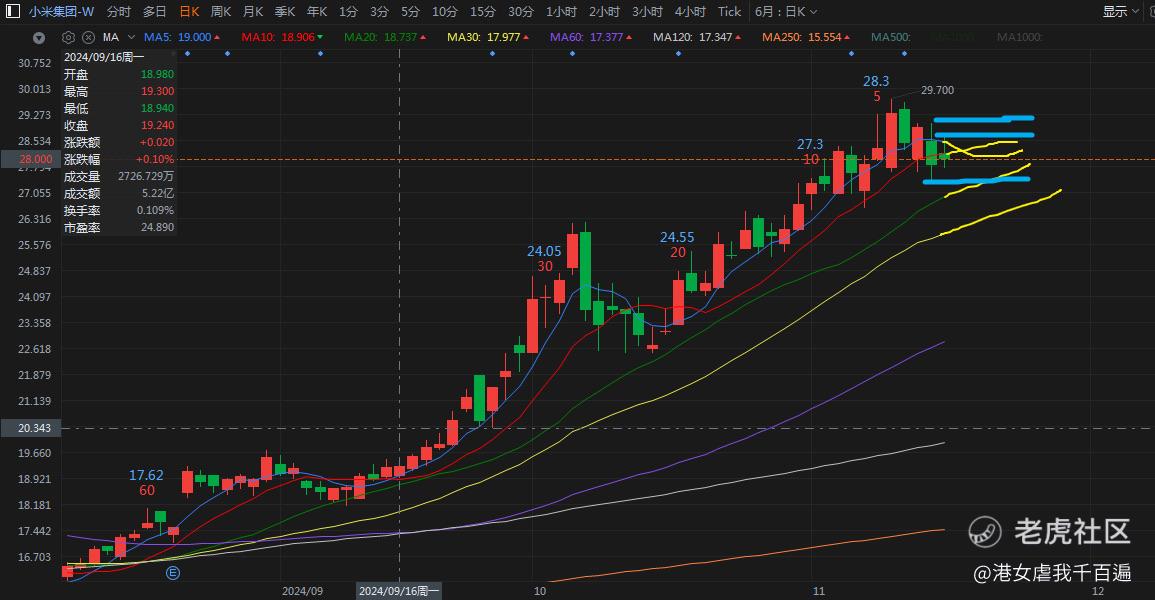Toggle the MA250 line legend
Image resolution: width=1155 pixels, height=600 pixels.
point(806,37)
